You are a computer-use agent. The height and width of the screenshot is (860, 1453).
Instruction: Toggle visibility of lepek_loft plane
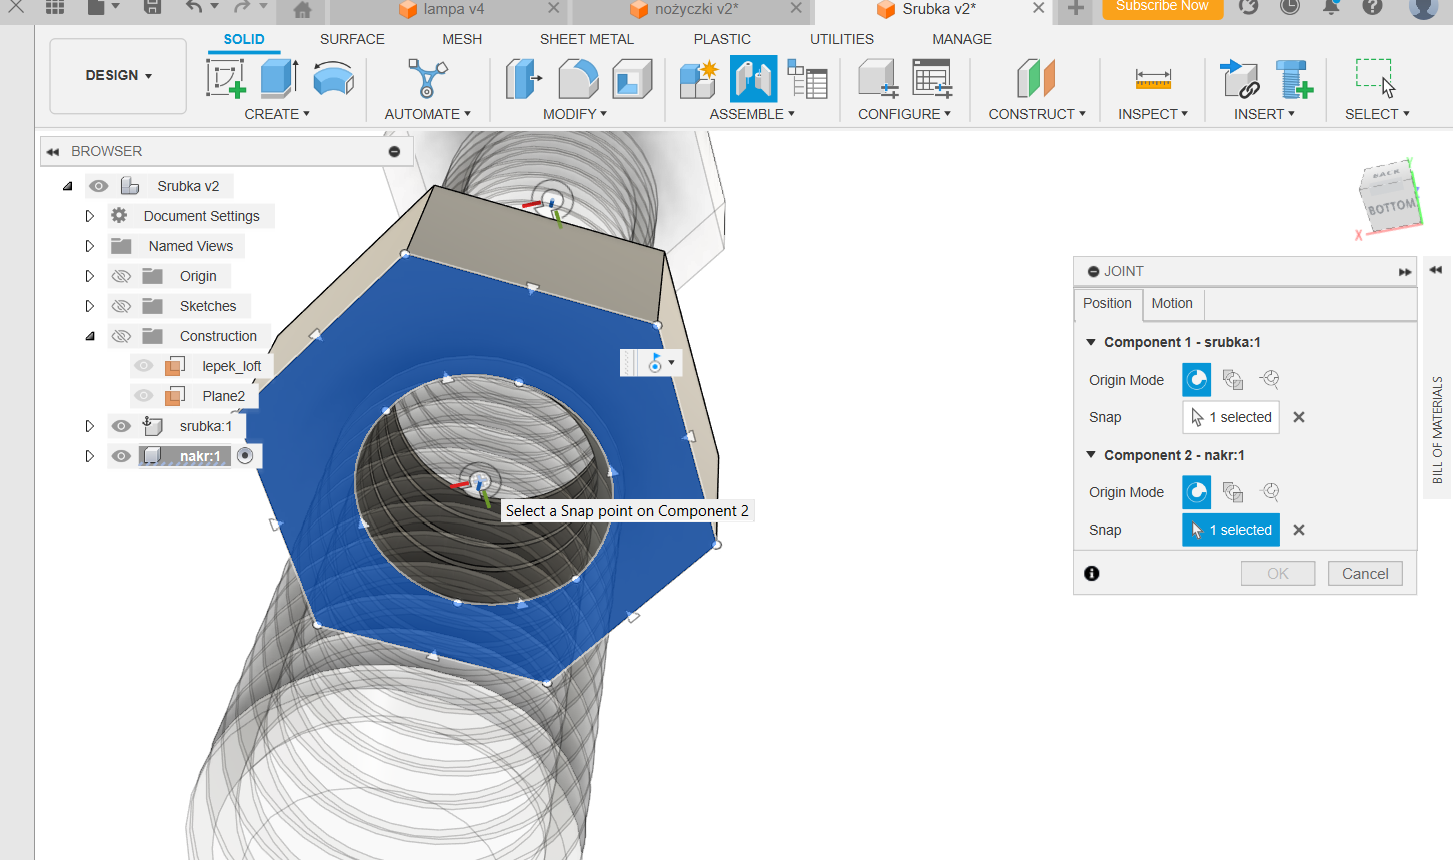click(x=144, y=366)
